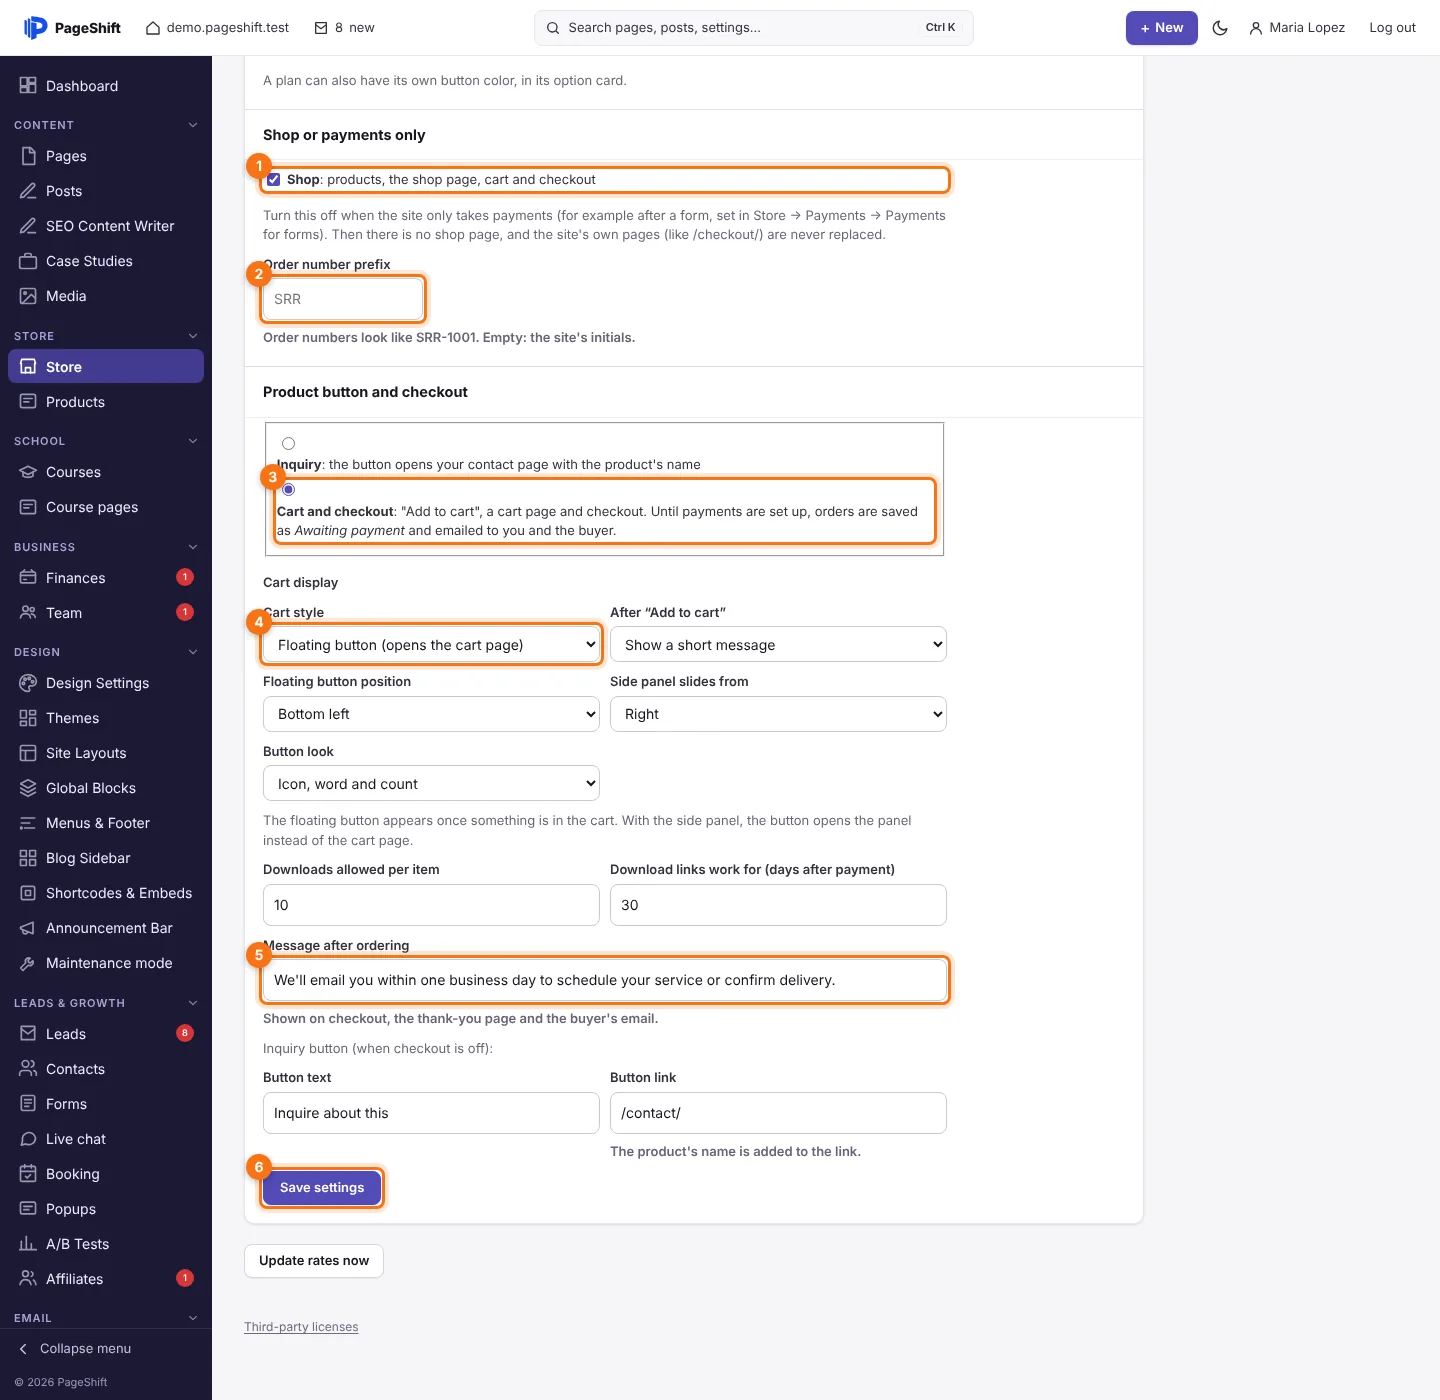This screenshot has height=1400, width=1440.
Task: Click the PageShift logo icon
Action: click(35, 28)
